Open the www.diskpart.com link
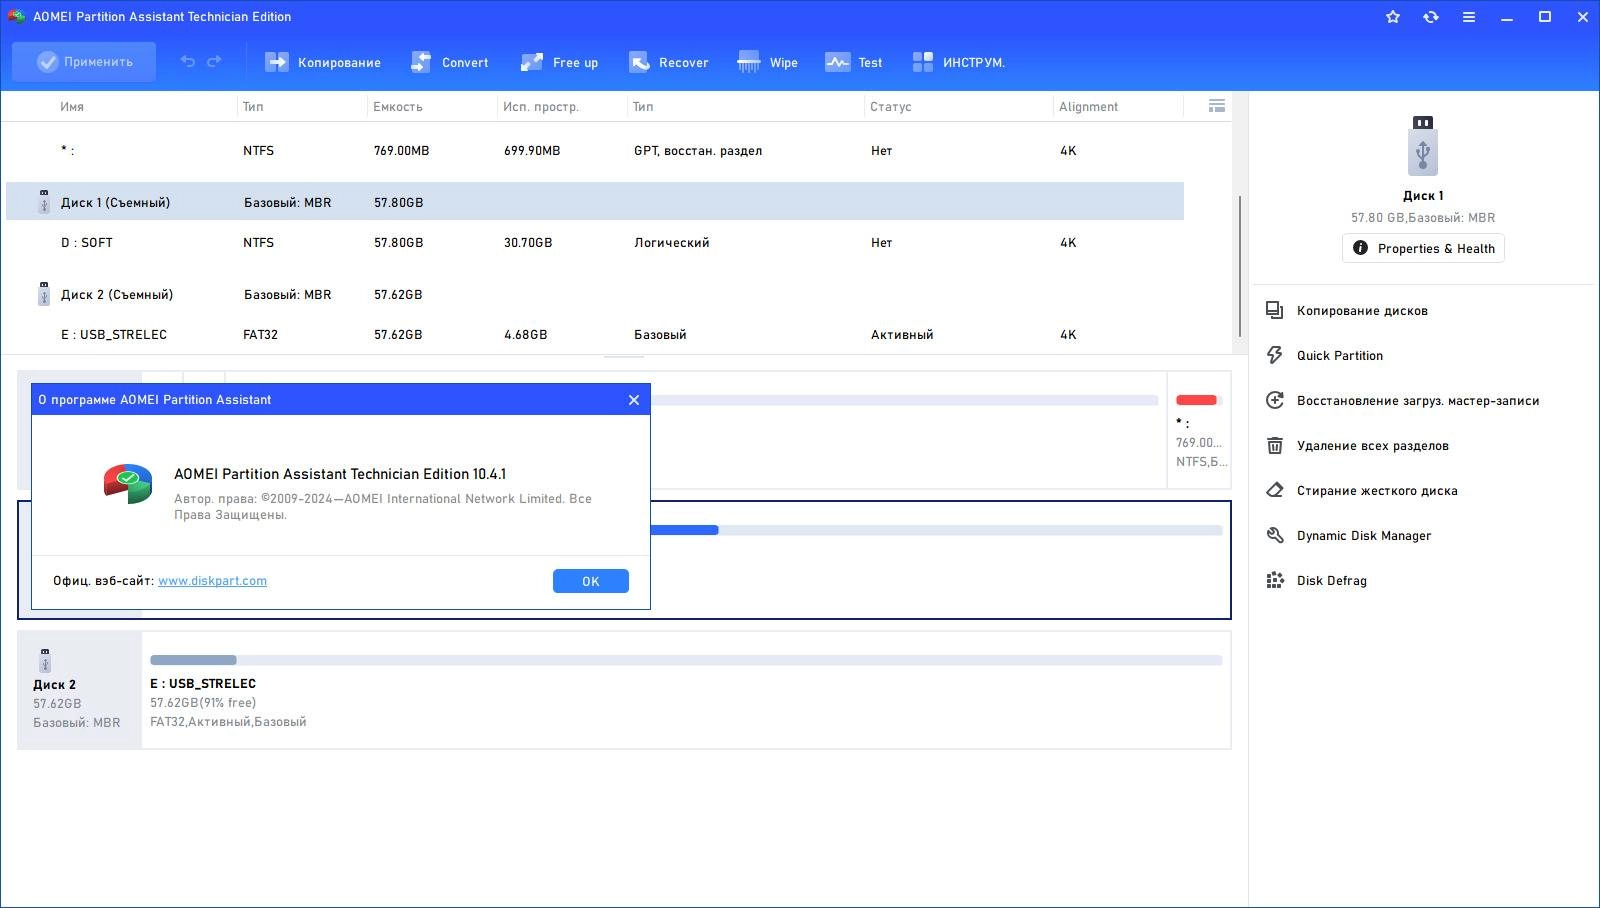The width and height of the screenshot is (1600, 908). [x=212, y=581]
